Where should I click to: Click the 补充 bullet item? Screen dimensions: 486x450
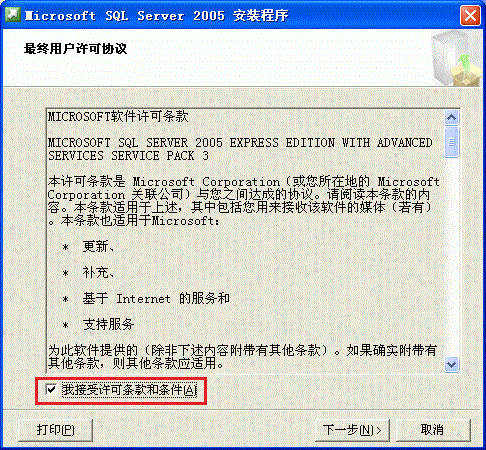pos(98,273)
